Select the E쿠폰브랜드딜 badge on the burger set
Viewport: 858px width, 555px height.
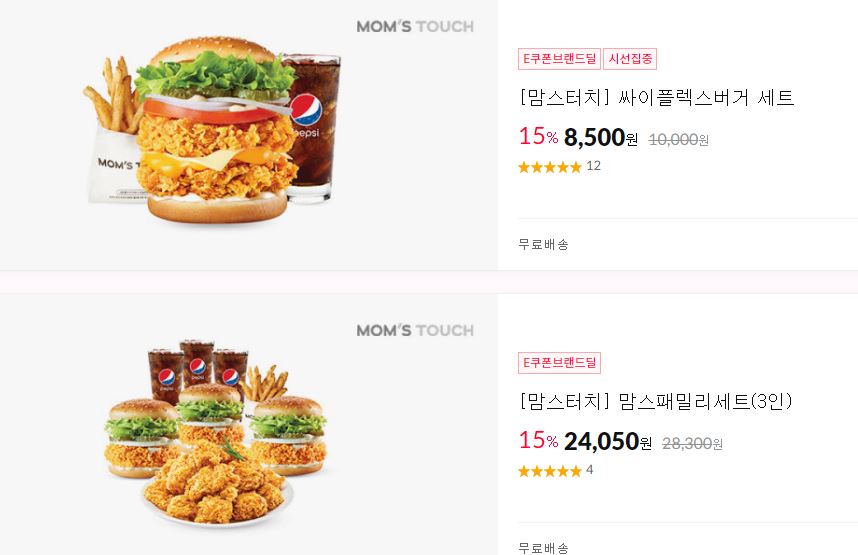(559, 59)
